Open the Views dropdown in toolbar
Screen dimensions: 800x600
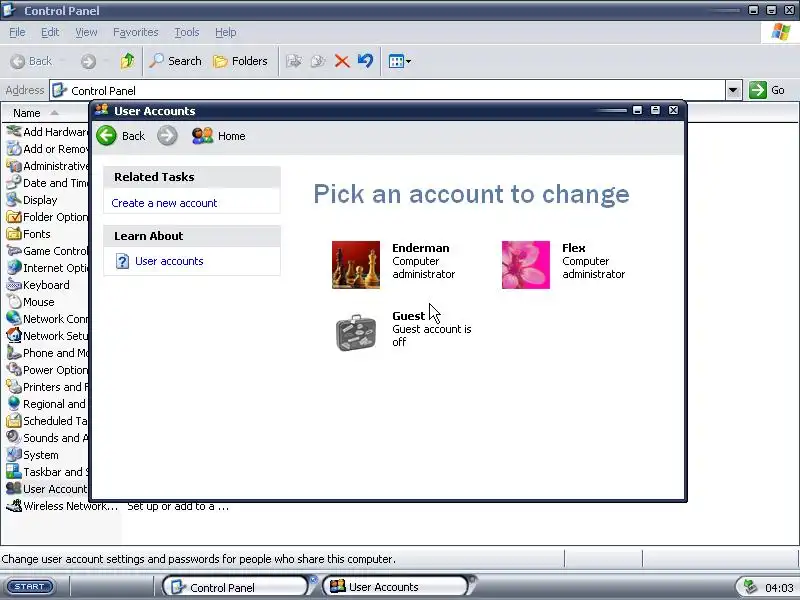[399, 61]
